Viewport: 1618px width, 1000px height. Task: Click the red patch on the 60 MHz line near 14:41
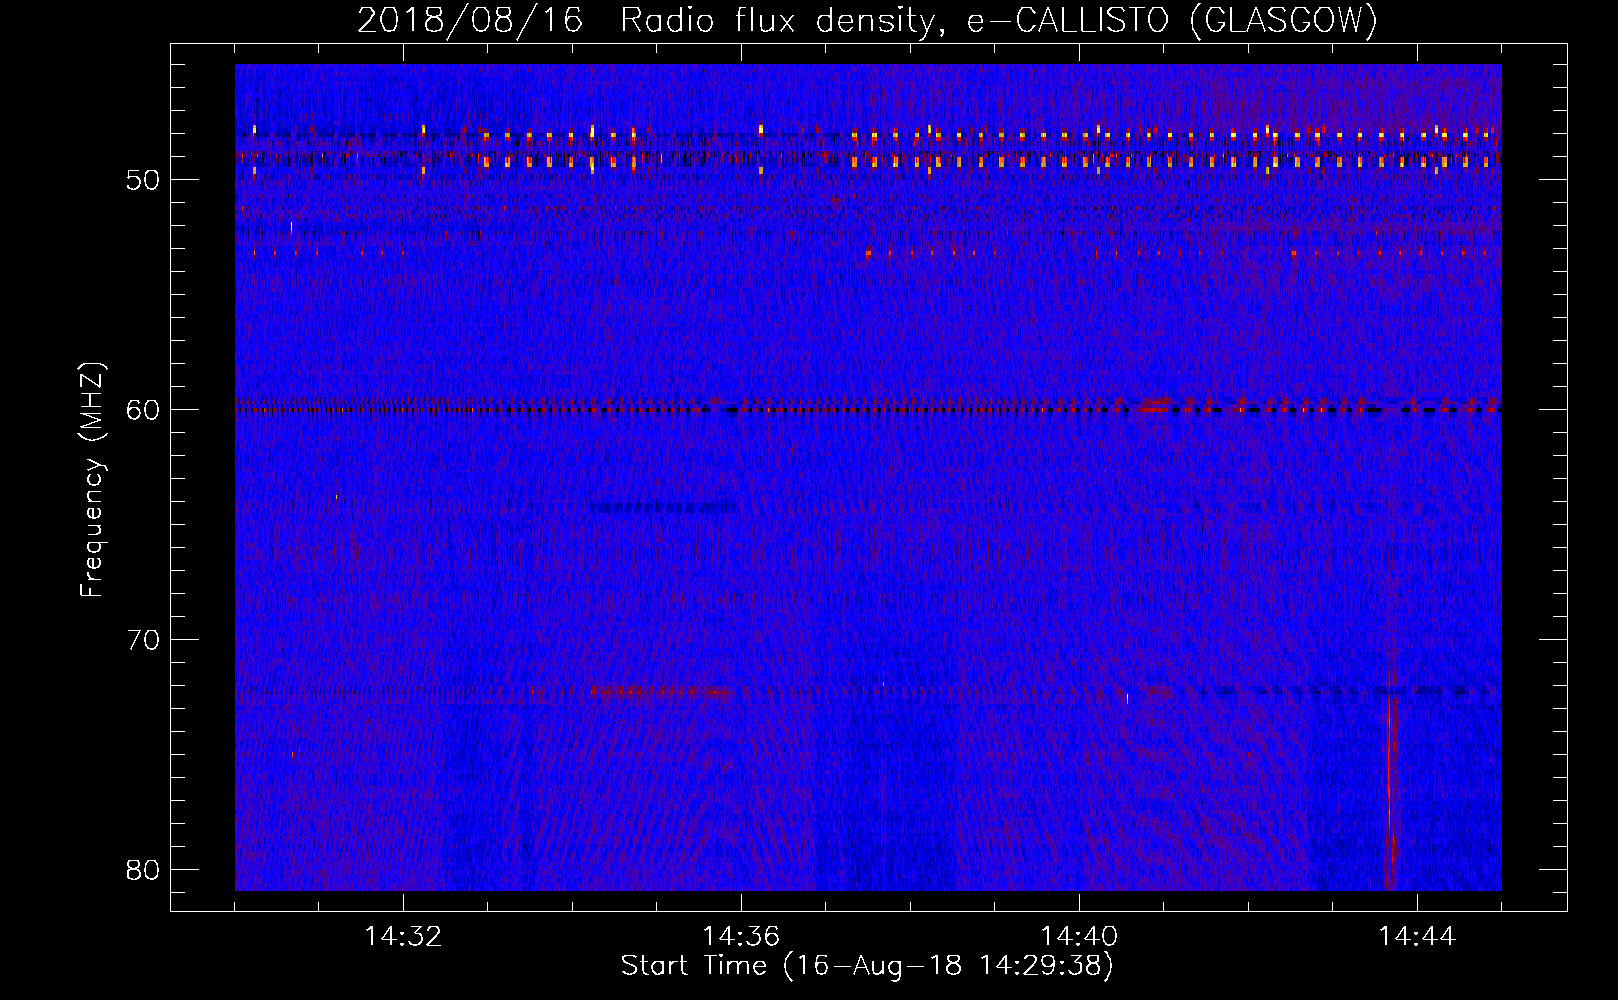point(1156,405)
